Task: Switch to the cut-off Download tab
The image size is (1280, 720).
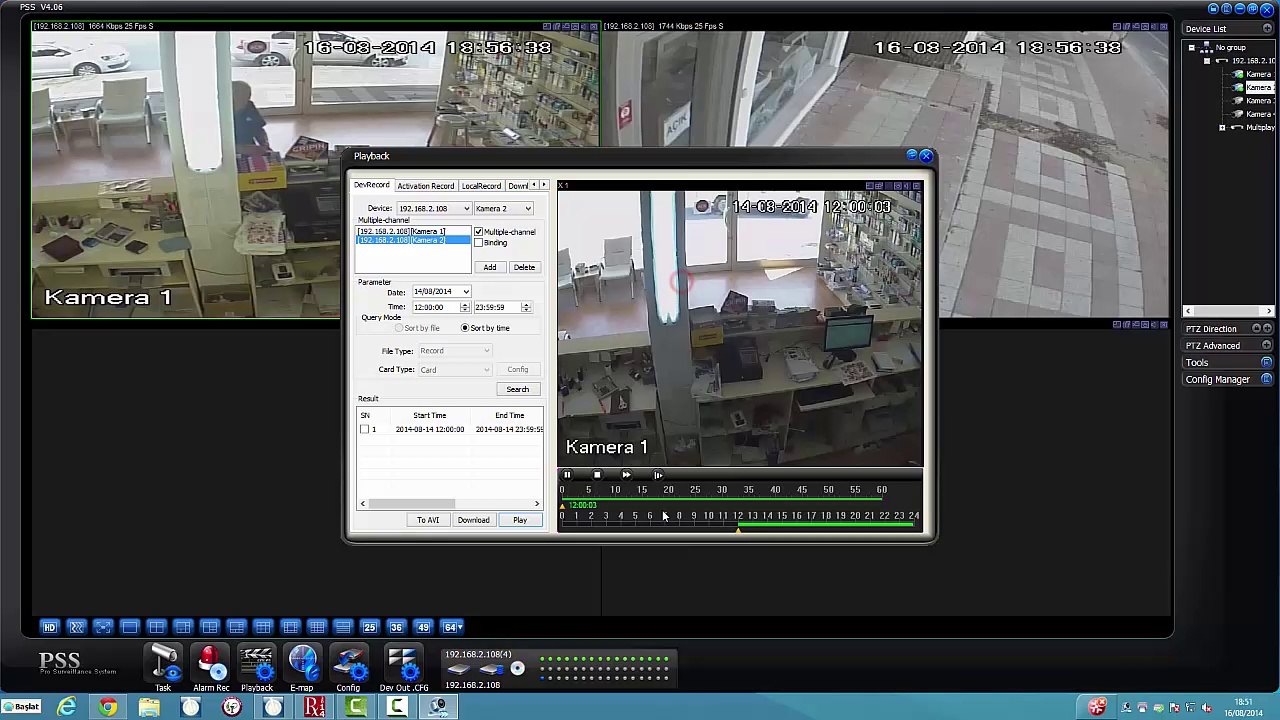Action: [x=517, y=186]
